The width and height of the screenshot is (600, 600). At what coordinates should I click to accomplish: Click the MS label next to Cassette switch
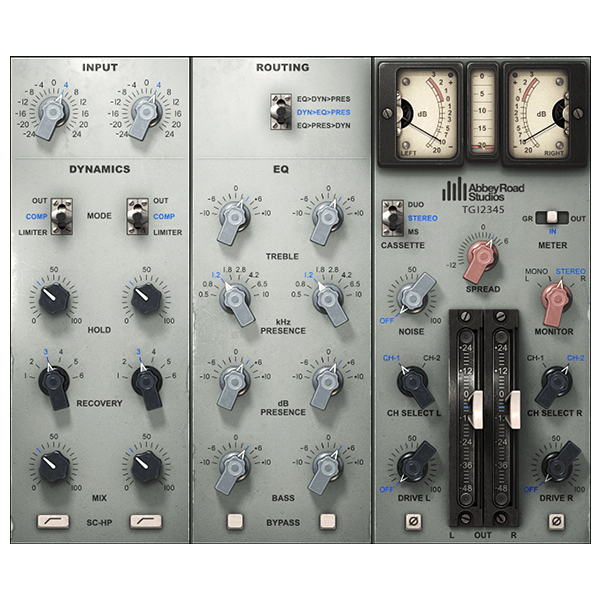pos(413,232)
